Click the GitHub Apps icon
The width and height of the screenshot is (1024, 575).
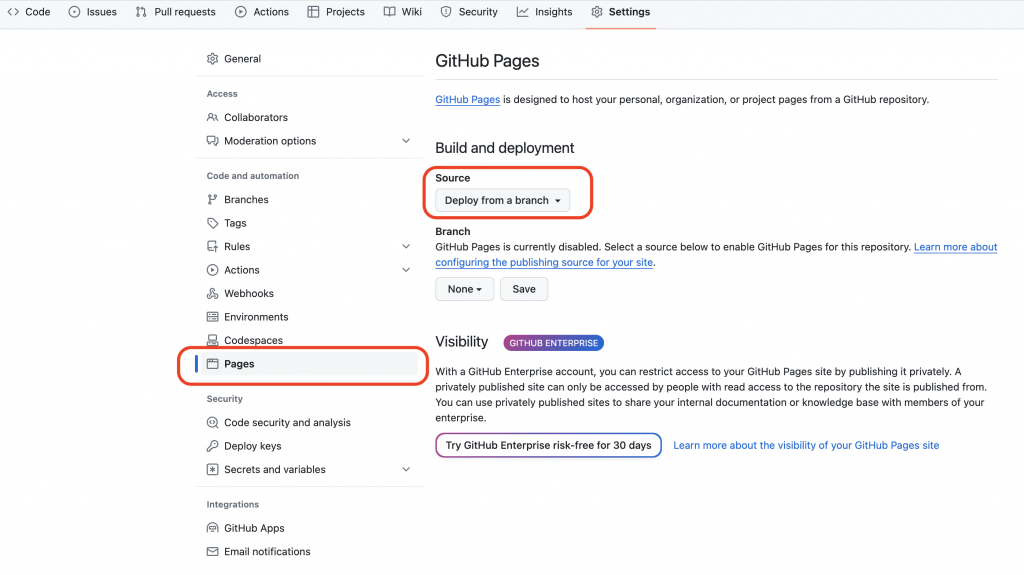click(x=212, y=529)
